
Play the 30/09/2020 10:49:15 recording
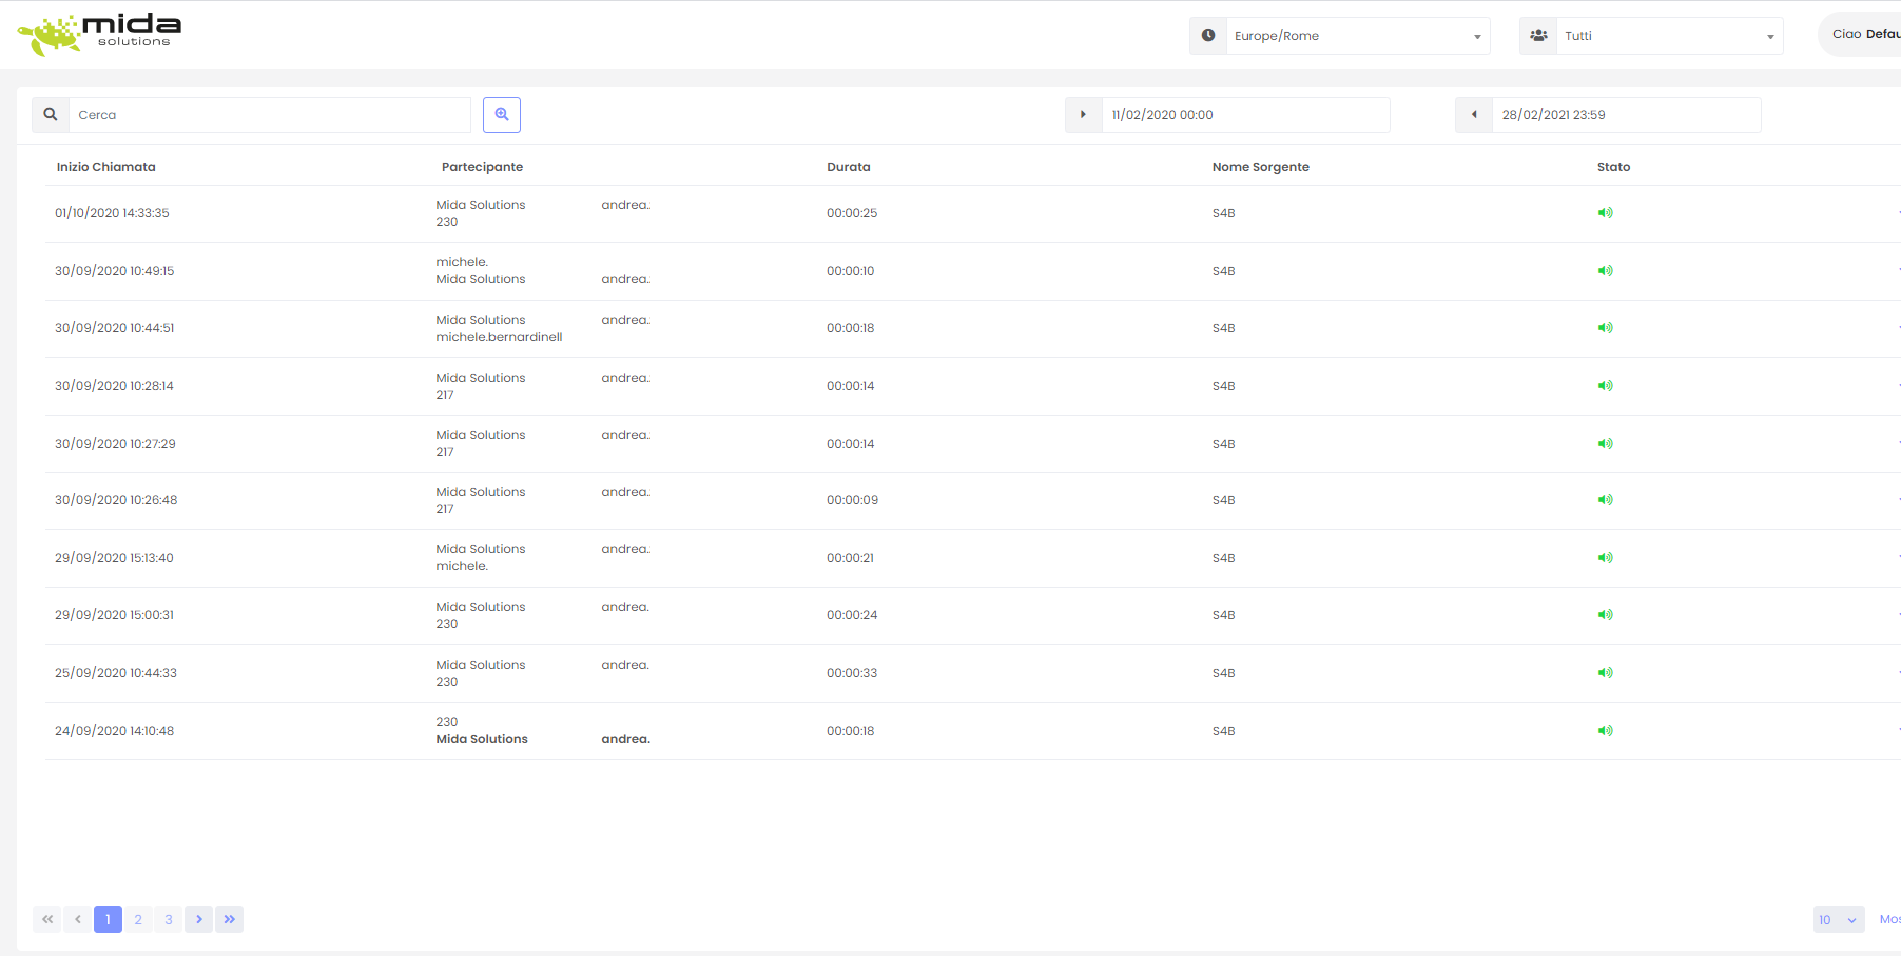click(x=1606, y=270)
